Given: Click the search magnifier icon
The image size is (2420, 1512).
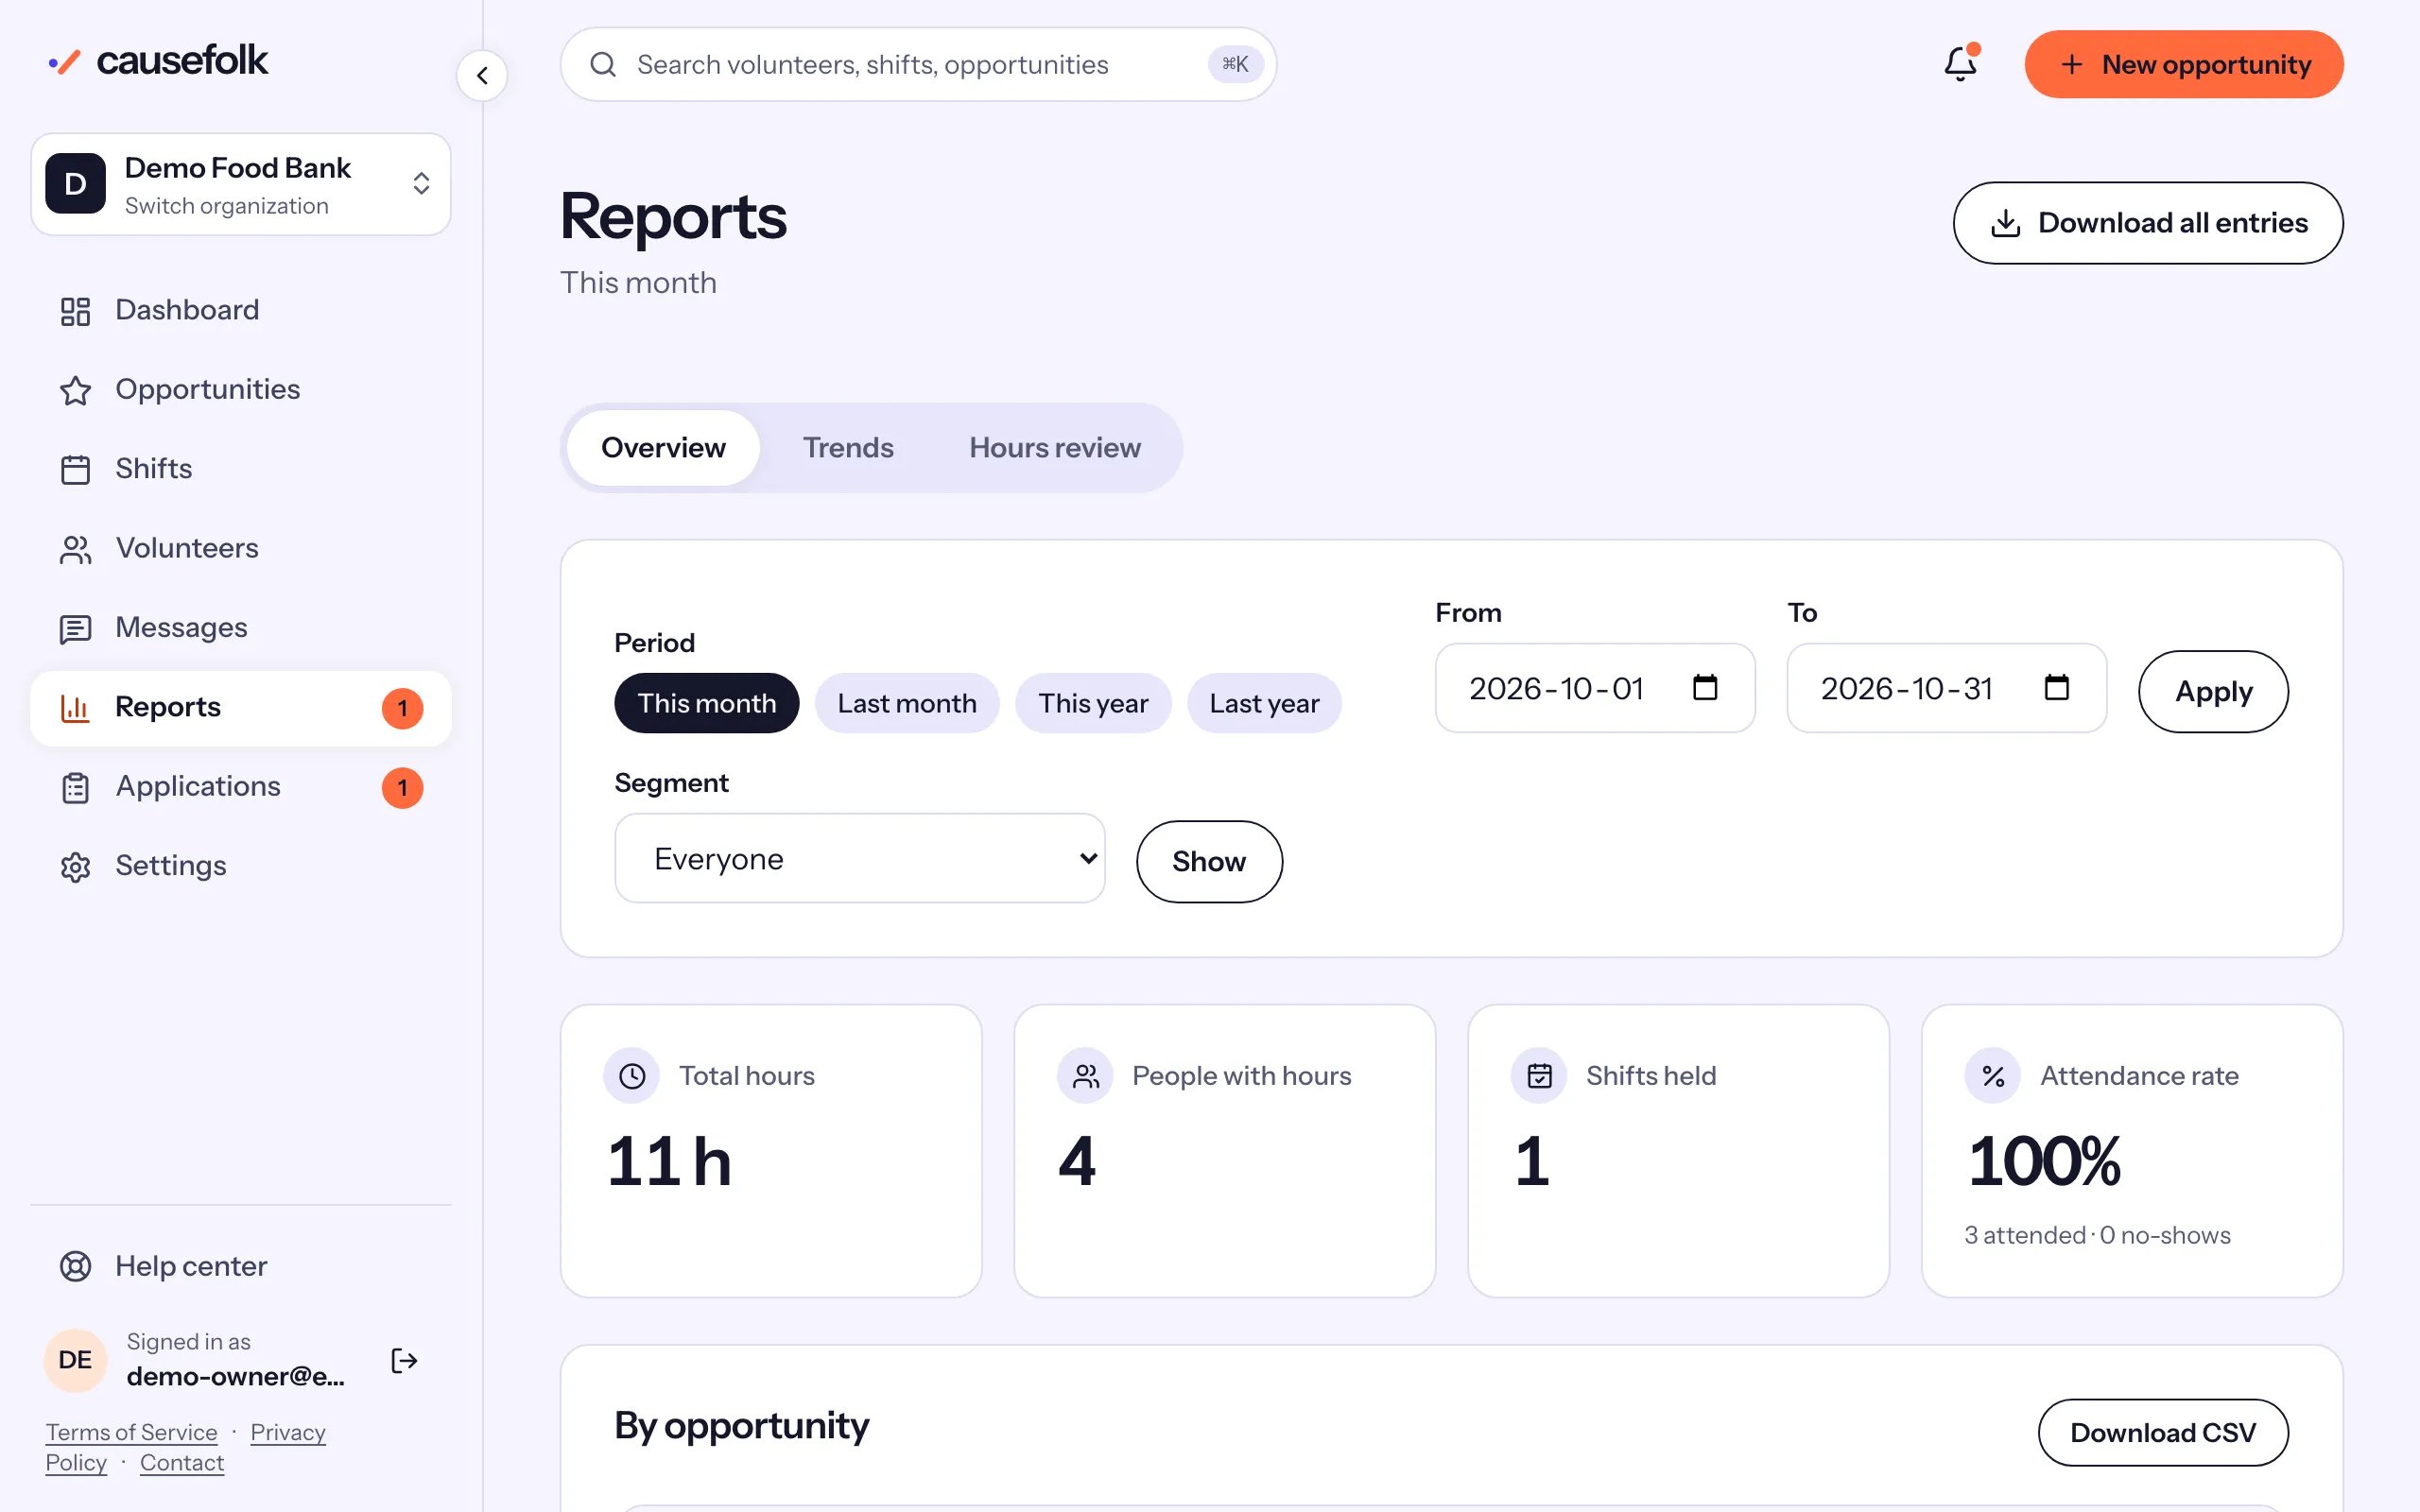Looking at the screenshot, I should [x=603, y=65].
